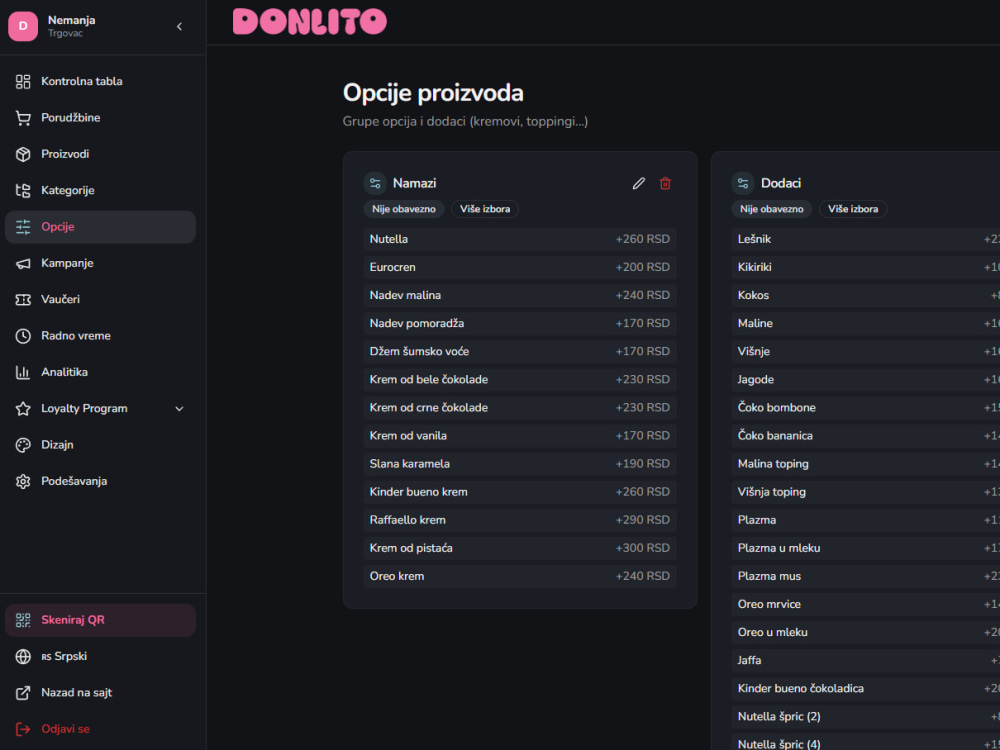Image resolution: width=1000 pixels, height=750 pixels.
Task: Click Nije obavezno tag in Namazi
Action: pos(404,209)
